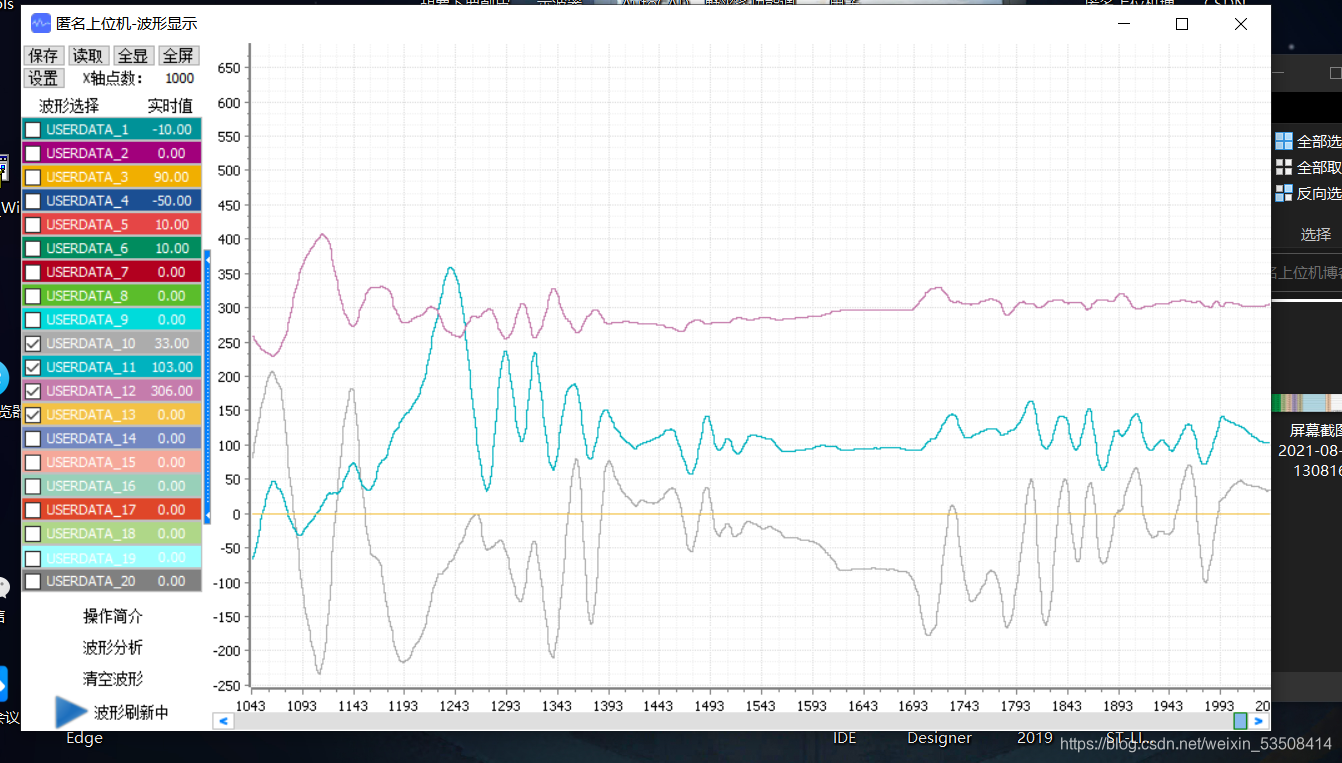Click the 全屏 fullscreen button
The width and height of the screenshot is (1342, 763).
[x=179, y=56]
